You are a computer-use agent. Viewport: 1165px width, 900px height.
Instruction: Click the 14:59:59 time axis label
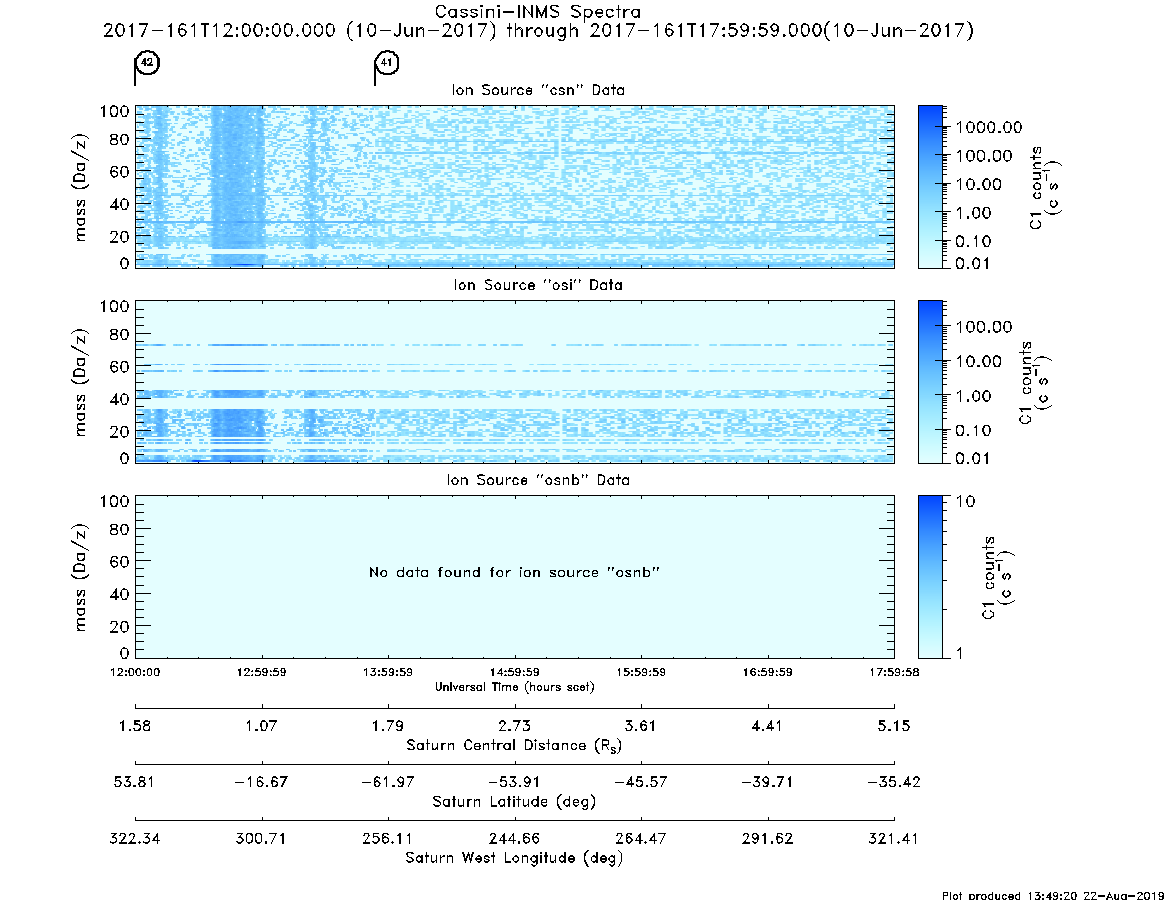coord(514,672)
